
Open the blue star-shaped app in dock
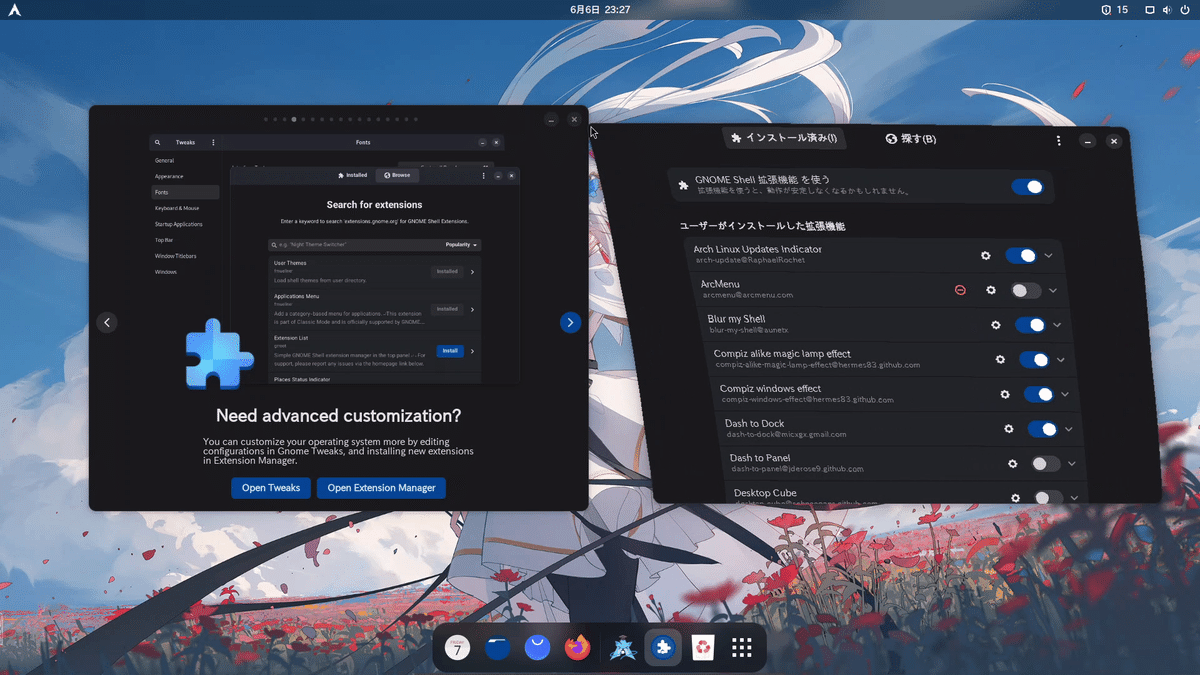[x=623, y=648]
